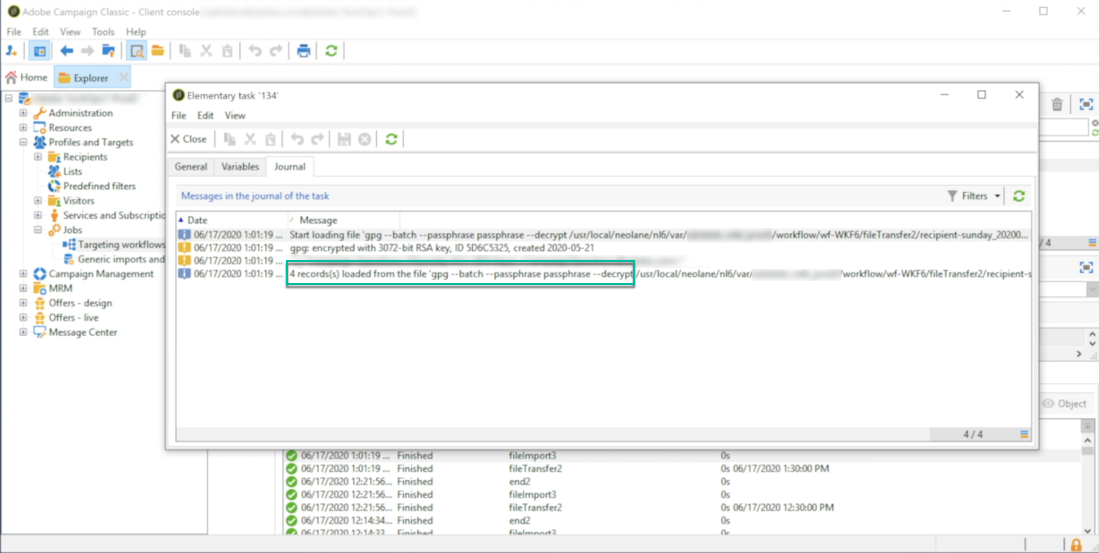Click the green Refresh icon in main toolbar
The image size is (1099, 553).
332,50
